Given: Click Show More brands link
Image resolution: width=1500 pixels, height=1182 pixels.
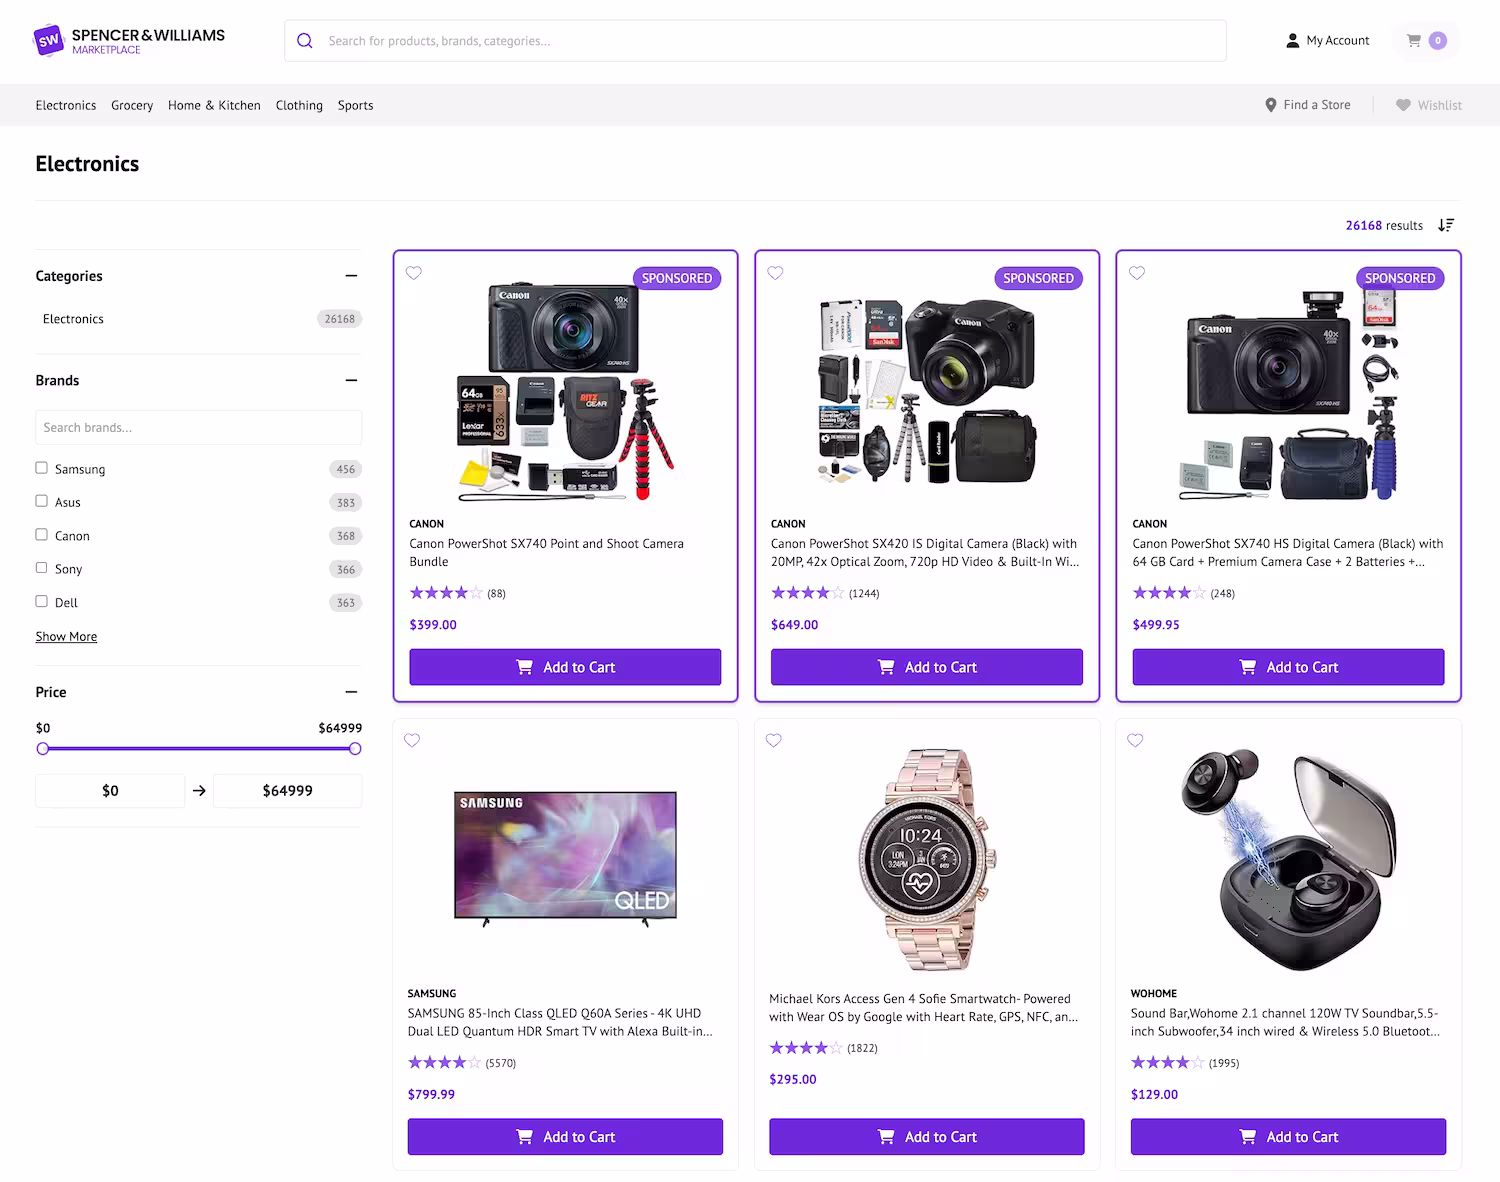Looking at the screenshot, I should click(x=66, y=637).
